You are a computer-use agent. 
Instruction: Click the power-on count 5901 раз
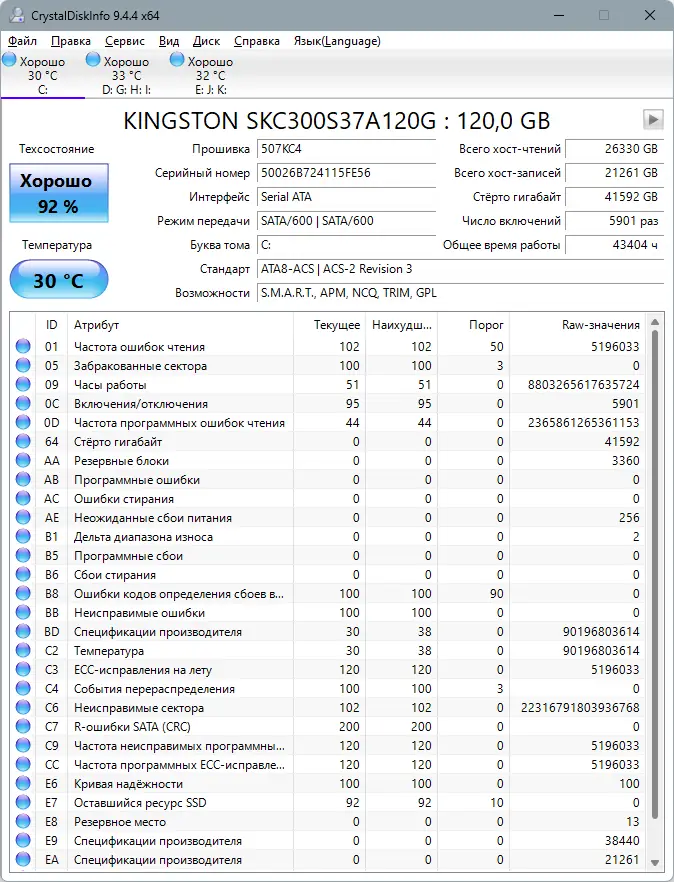tap(614, 221)
